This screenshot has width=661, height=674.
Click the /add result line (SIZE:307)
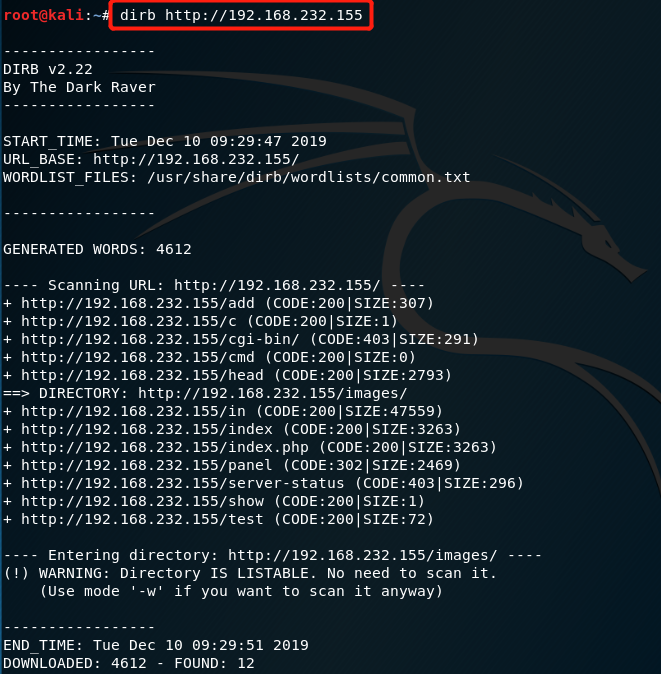[218, 303]
